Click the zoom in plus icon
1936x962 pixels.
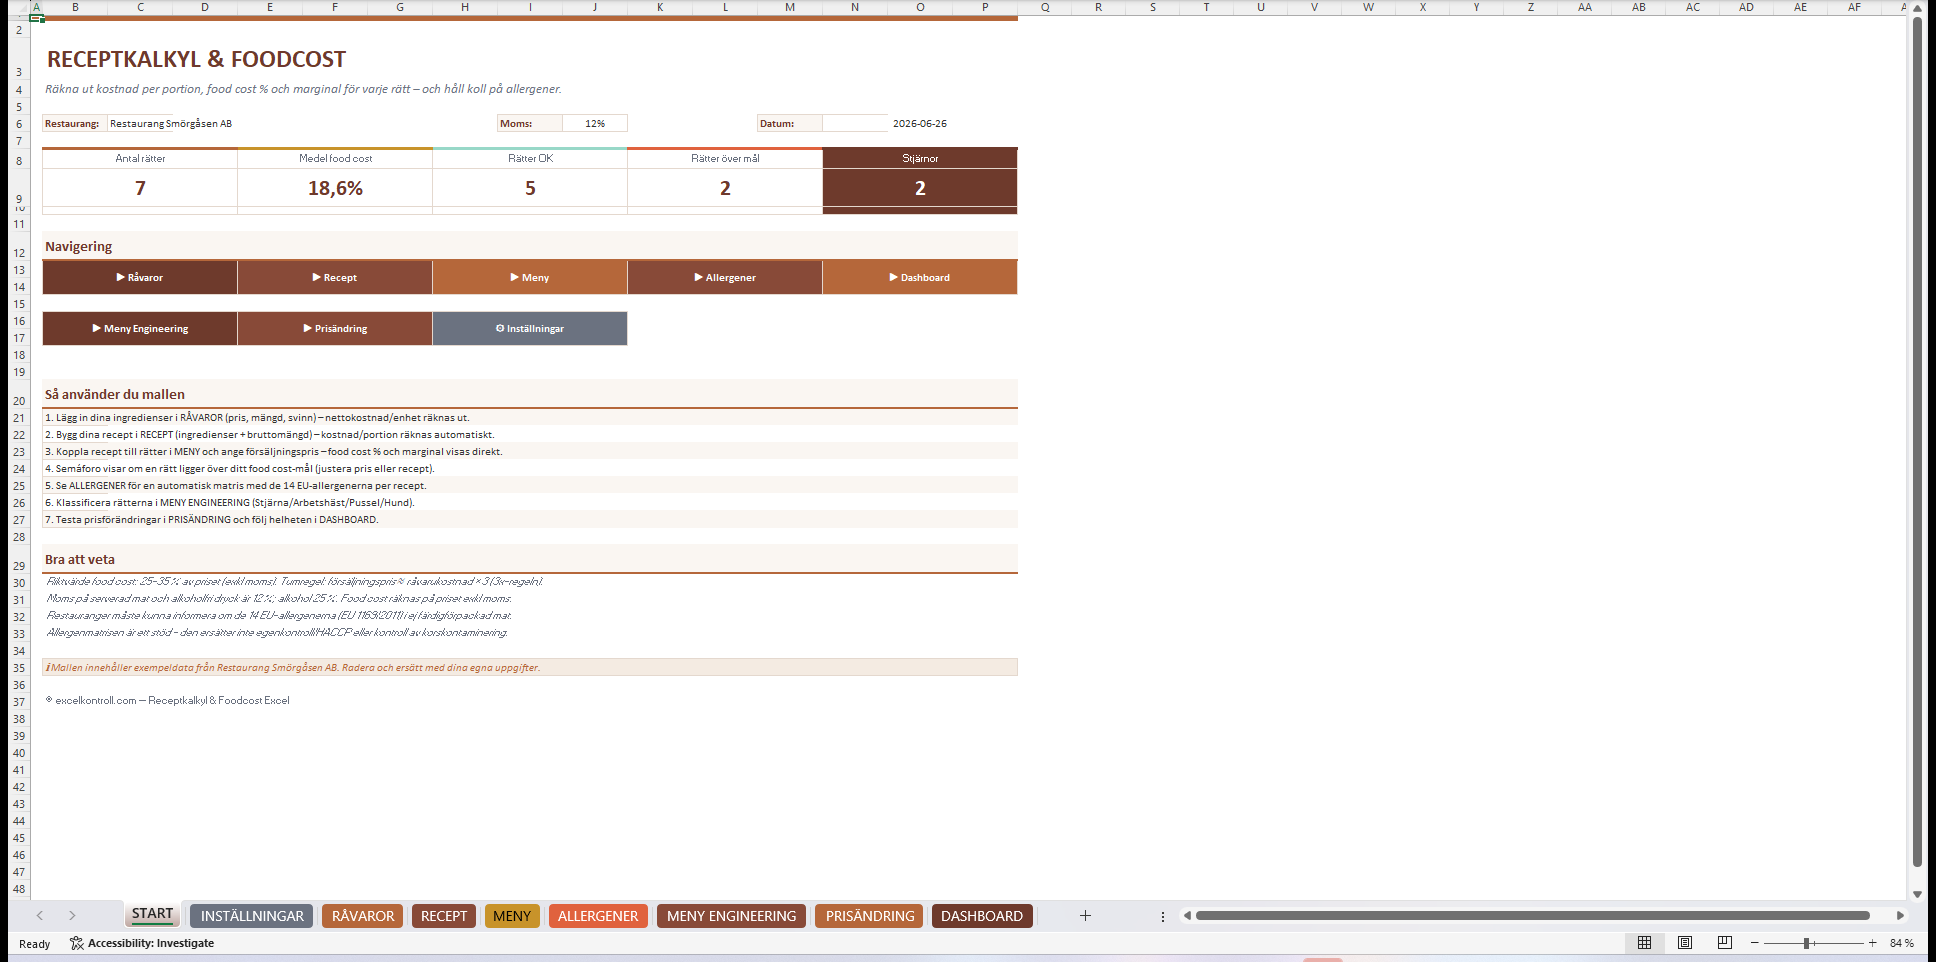(x=1873, y=943)
